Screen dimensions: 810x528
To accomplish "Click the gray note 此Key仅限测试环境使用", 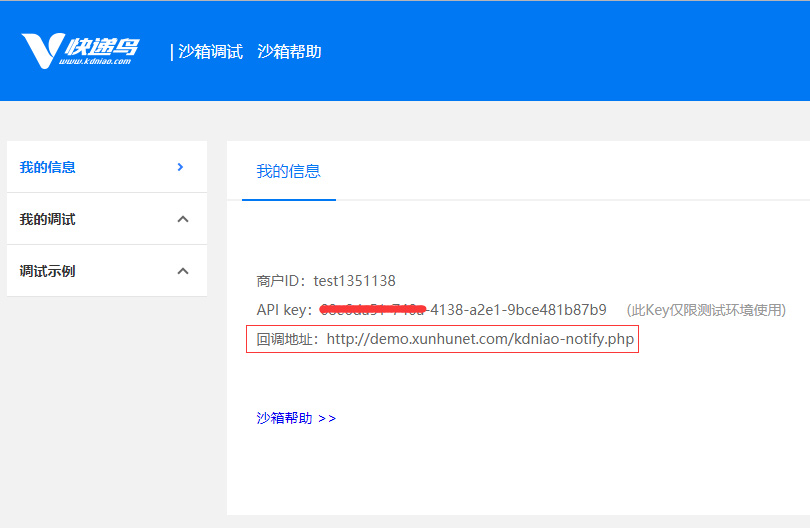I will coord(706,310).
